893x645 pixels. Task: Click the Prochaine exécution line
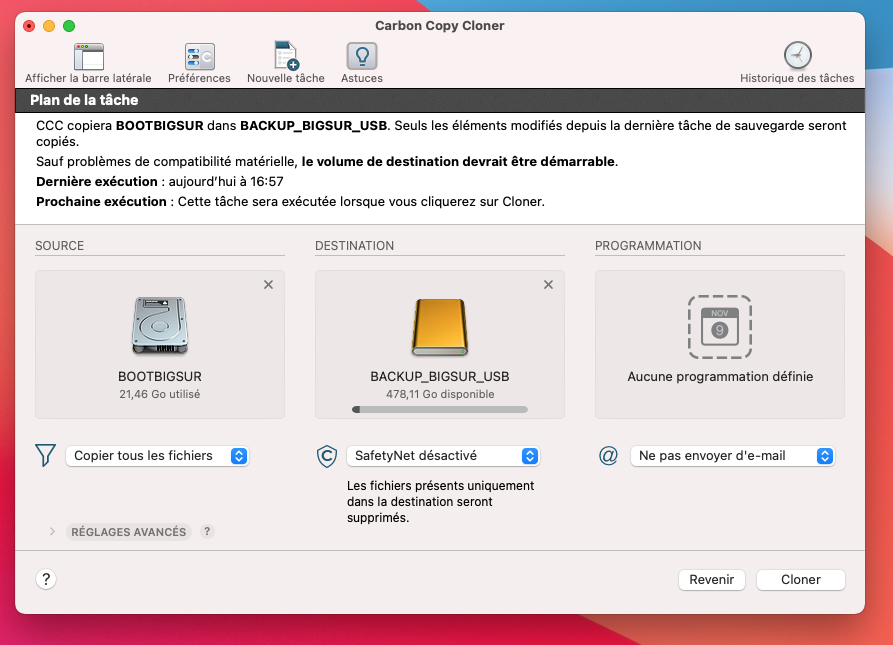[x=290, y=202]
